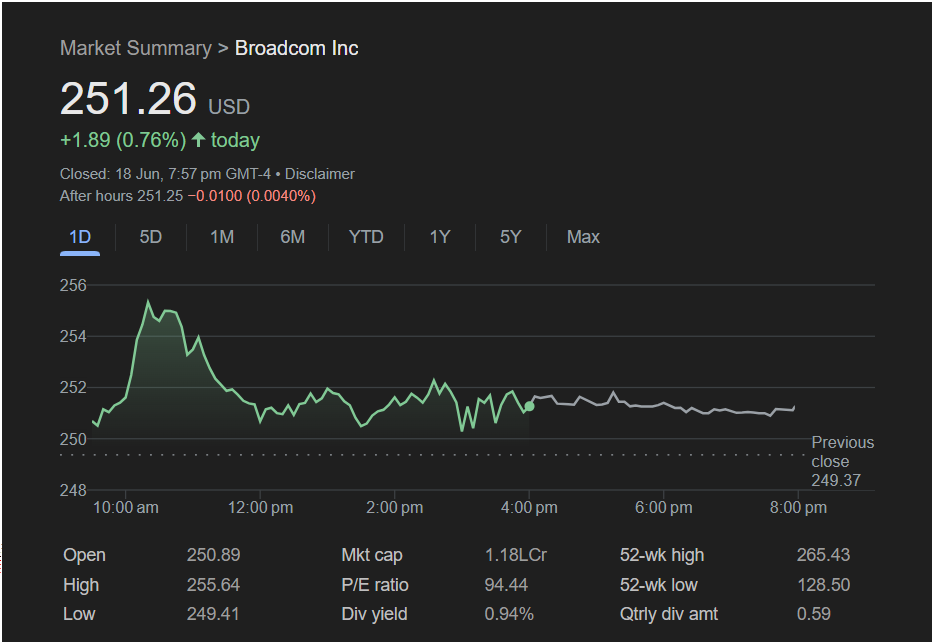Viewport: 934px width, 644px height.
Task: Click the 250 price axis label
Action: point(73,439)
